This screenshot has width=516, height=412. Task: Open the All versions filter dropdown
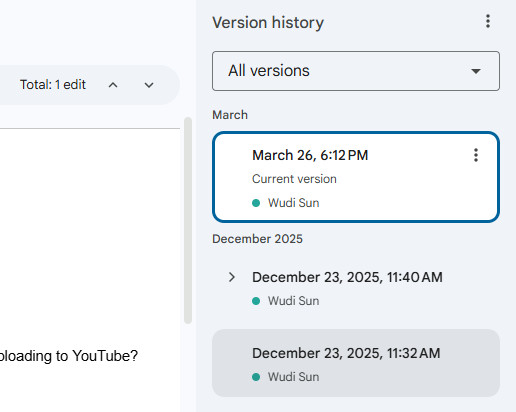click(x=356, y=71)
